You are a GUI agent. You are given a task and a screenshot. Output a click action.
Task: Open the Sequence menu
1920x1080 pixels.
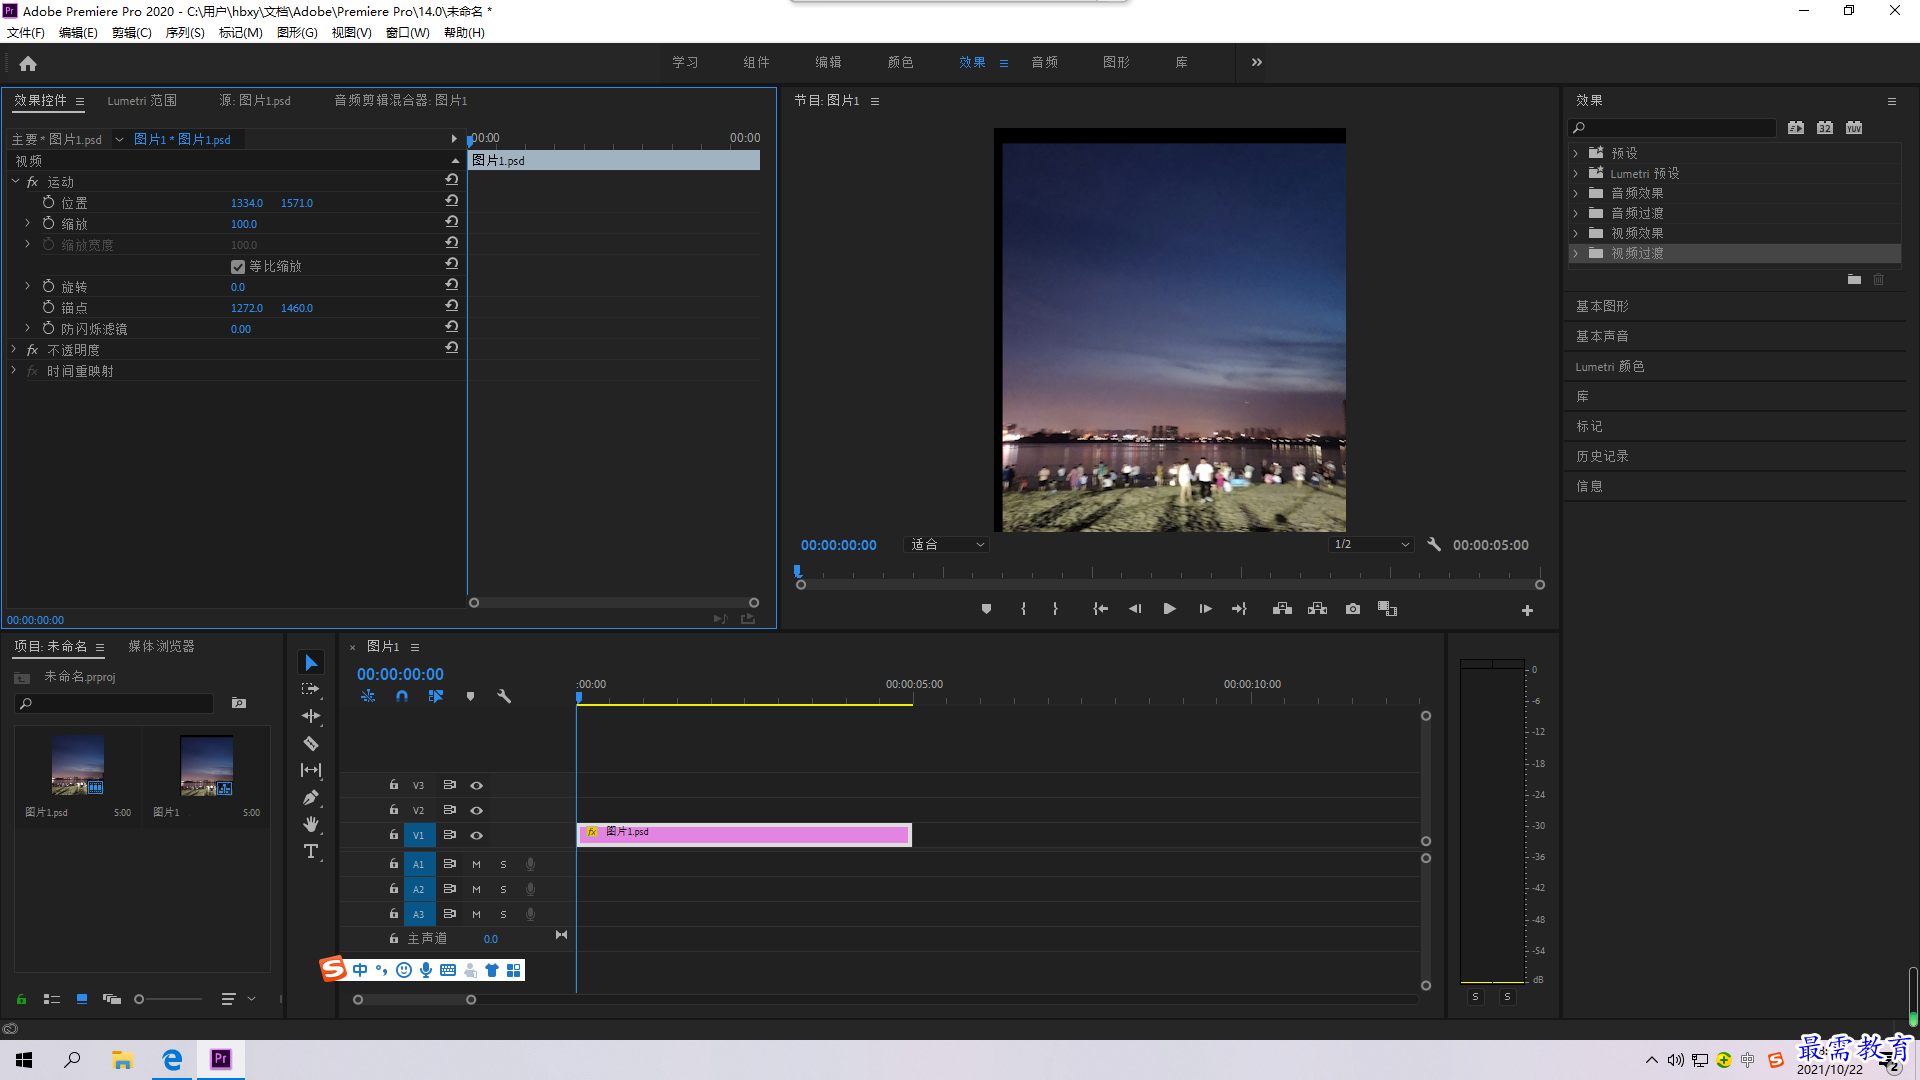coord(185,32)
